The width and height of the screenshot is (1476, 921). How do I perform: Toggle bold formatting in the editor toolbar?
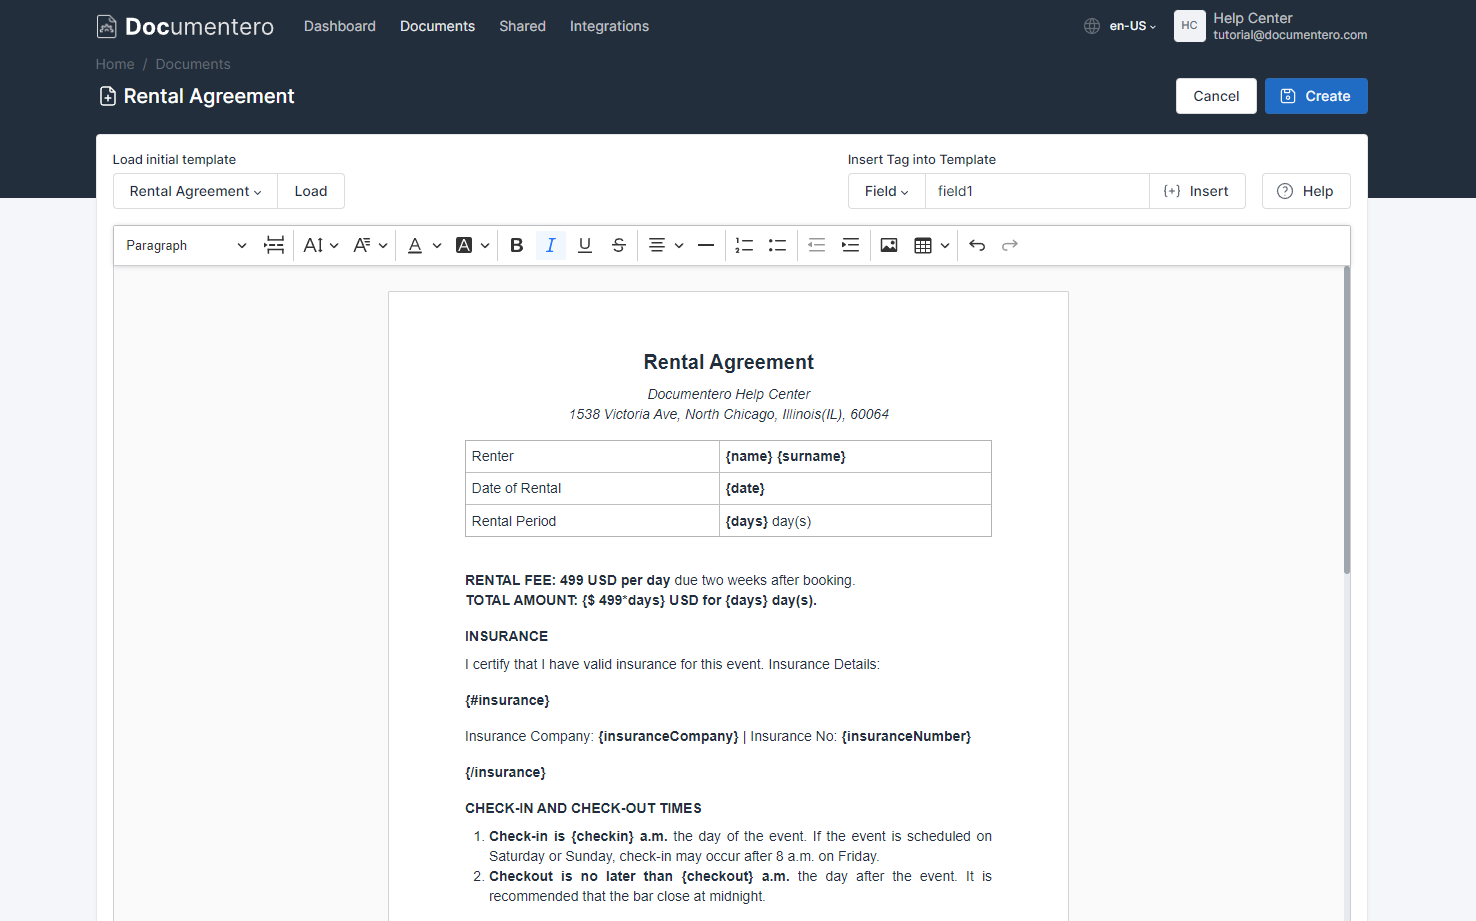pos(516,244)
